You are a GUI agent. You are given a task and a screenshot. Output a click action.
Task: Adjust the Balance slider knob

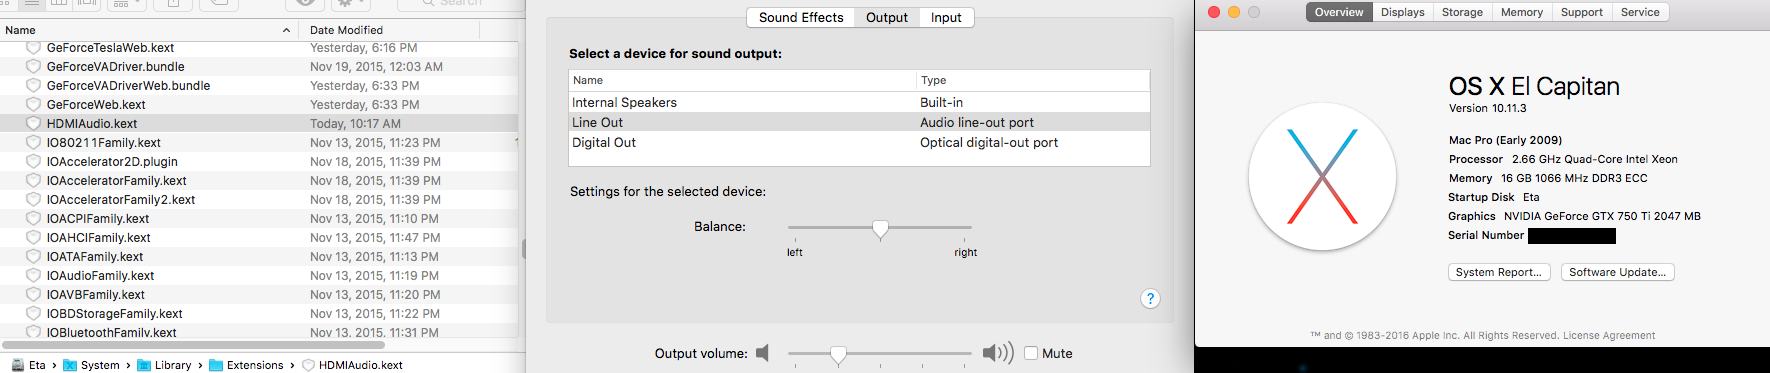tap(880, 229)
